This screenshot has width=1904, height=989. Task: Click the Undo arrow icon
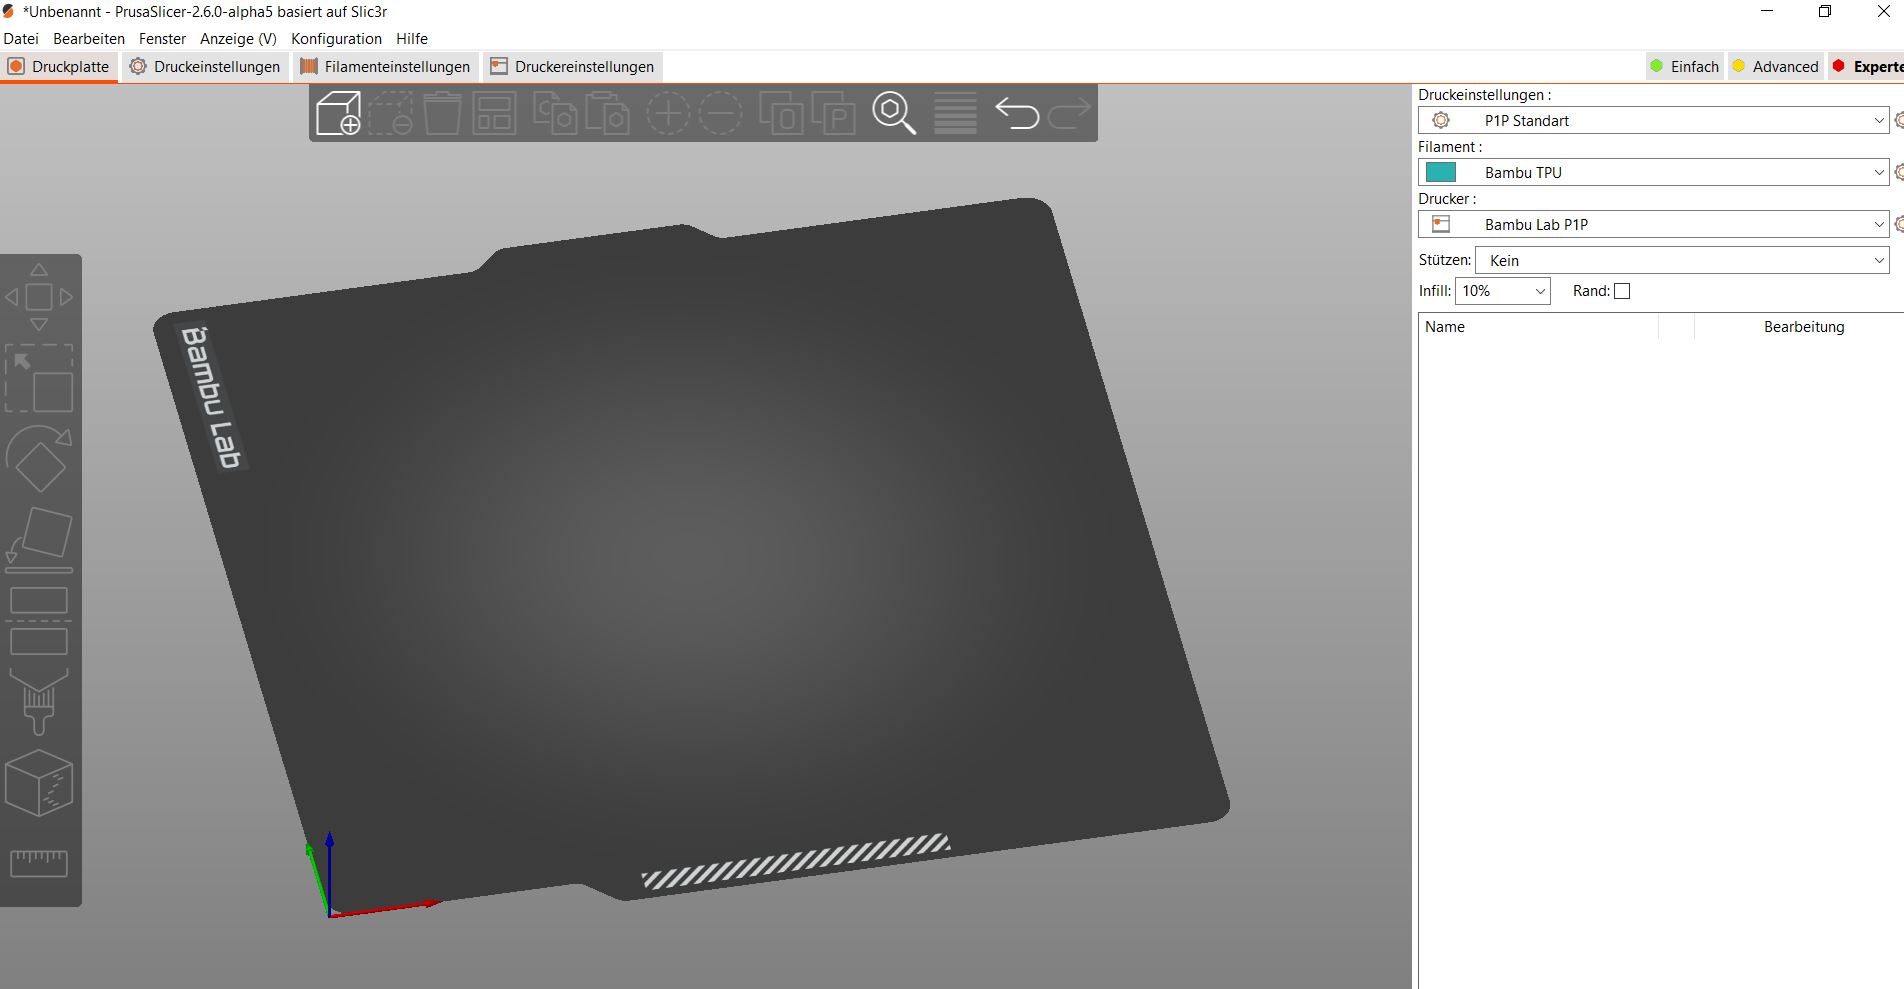pyautogui.click(x=1017, y=113)
